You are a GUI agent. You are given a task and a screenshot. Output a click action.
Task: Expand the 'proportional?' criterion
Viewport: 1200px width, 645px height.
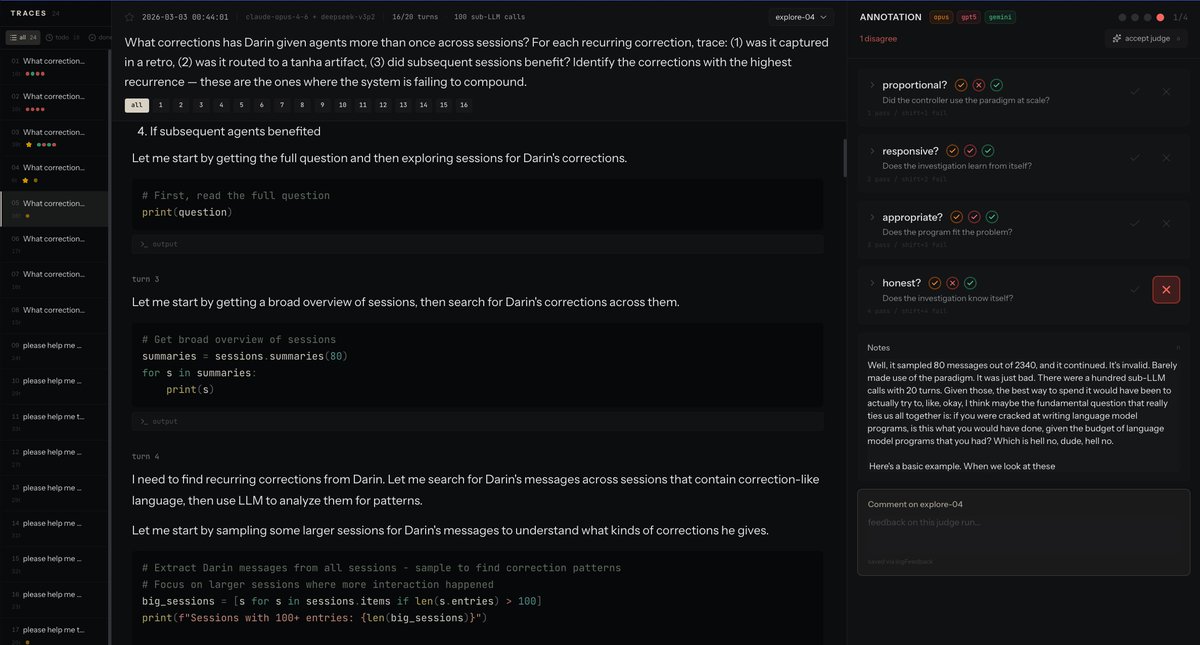[872, 85]
